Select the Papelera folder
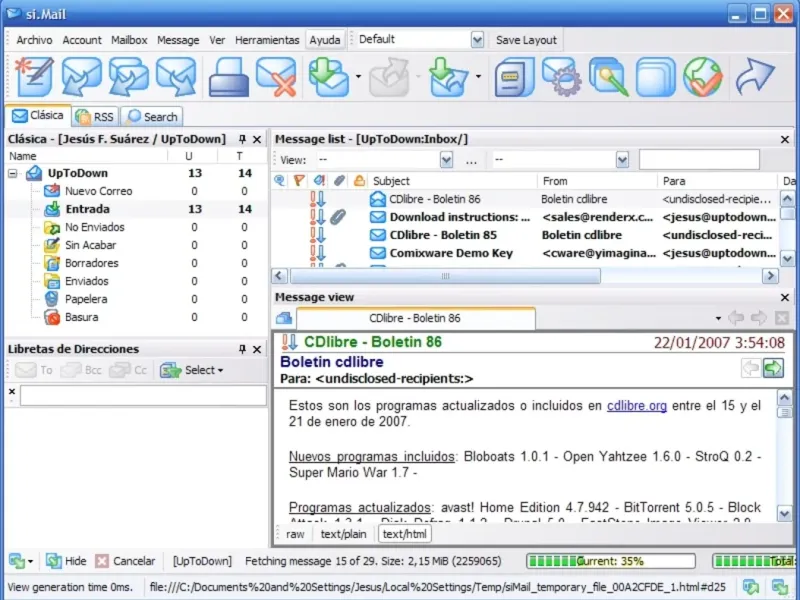The image size is (800, 600). 86,299
